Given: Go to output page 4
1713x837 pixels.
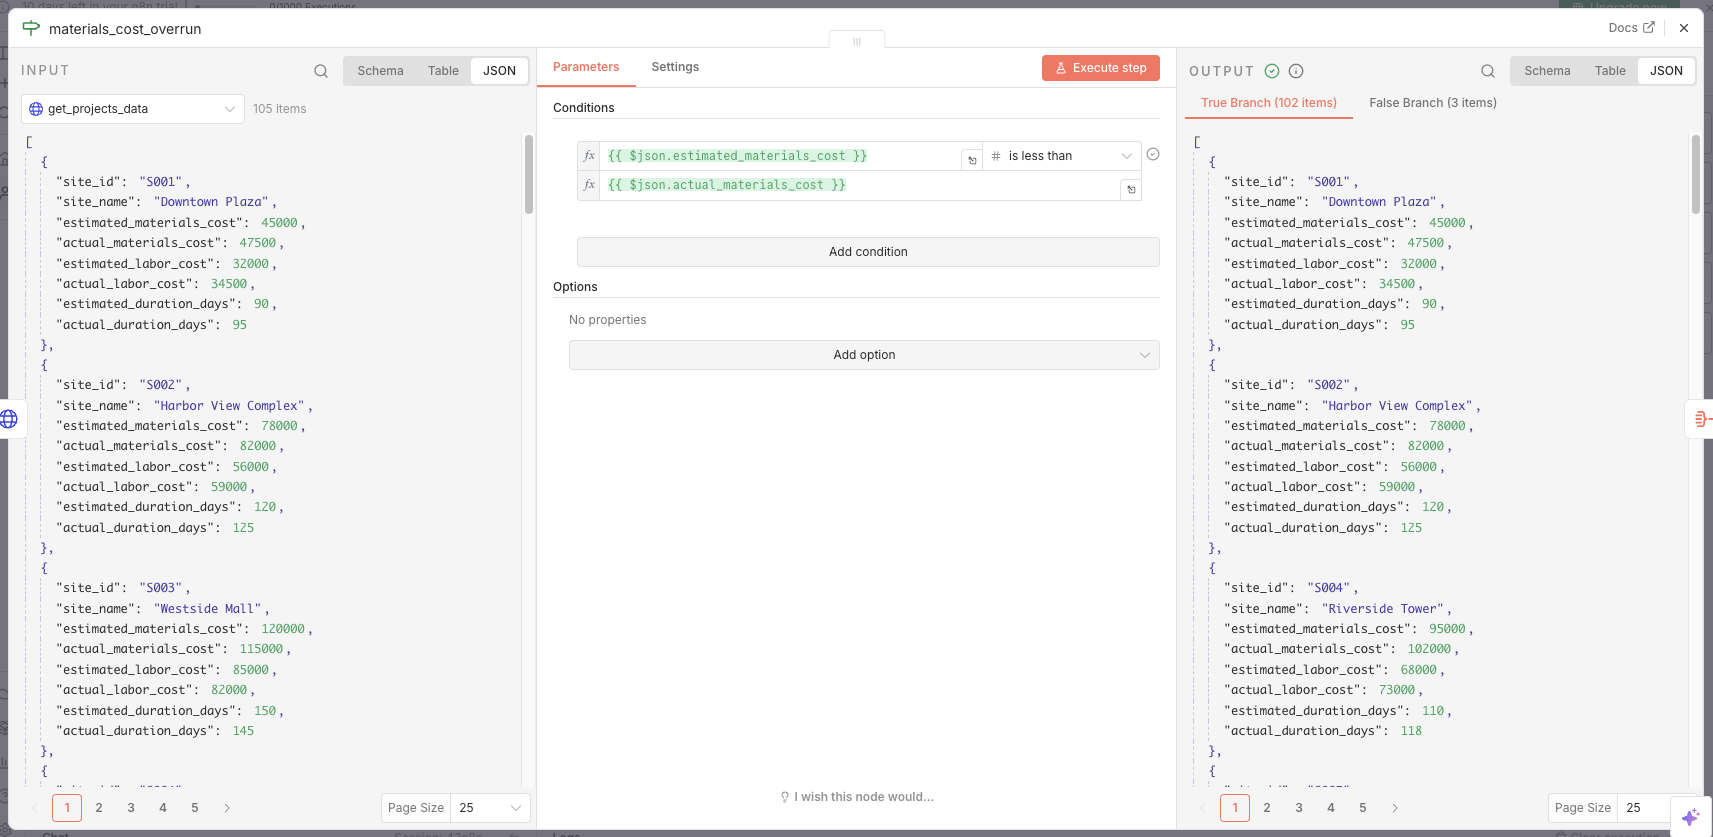Looking at the screenshot, I should click(1331, 808).
